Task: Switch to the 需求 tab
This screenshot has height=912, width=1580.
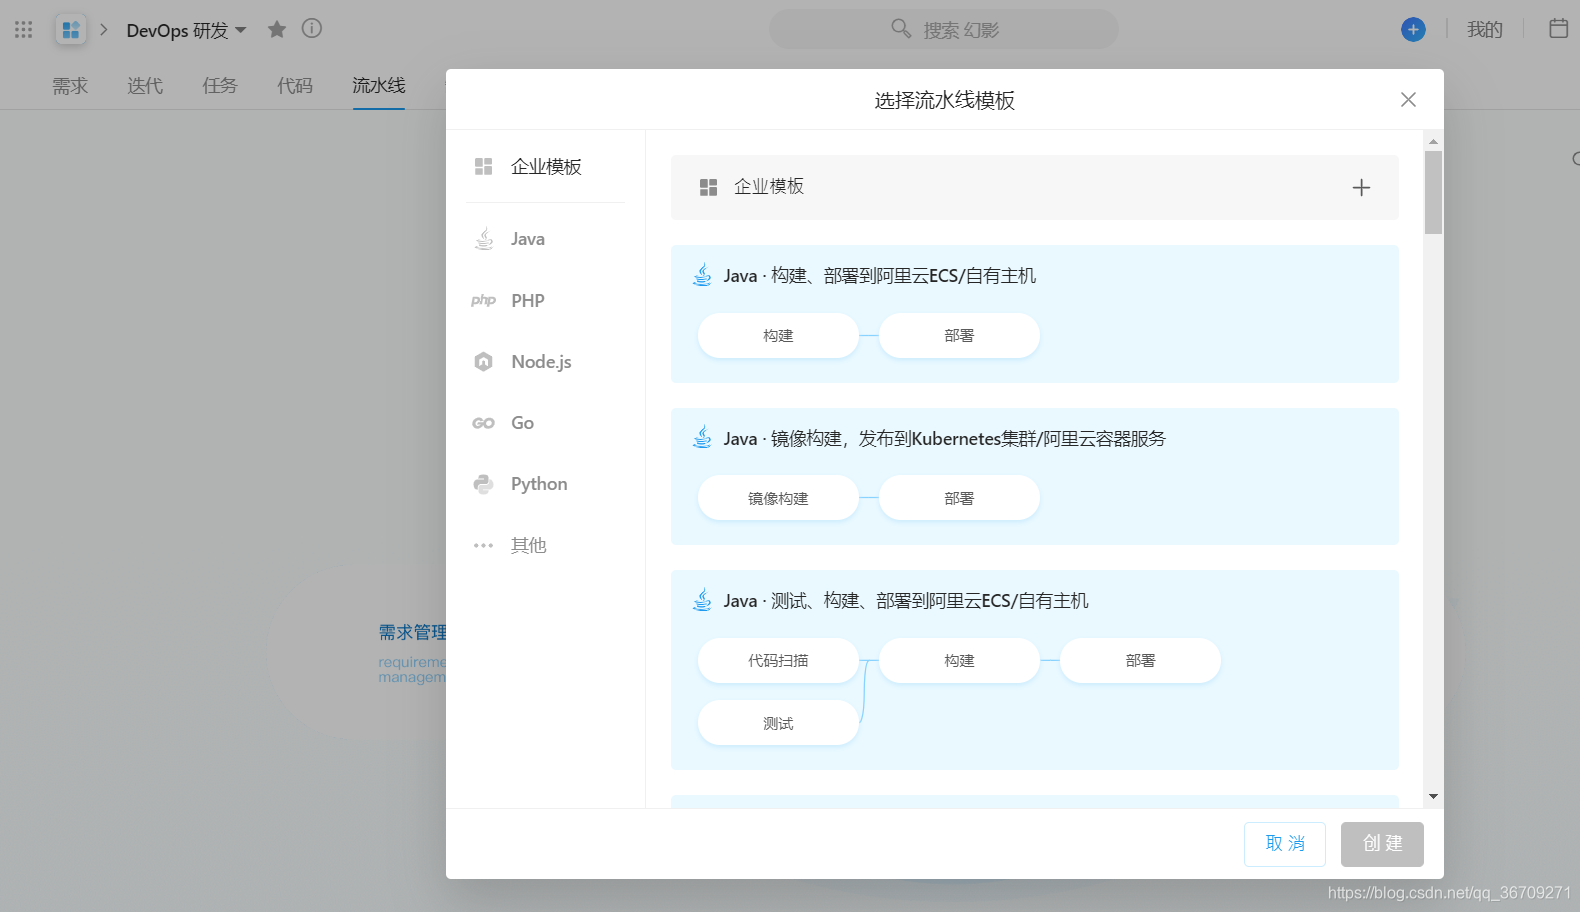Action: click(x=70, y=86)
